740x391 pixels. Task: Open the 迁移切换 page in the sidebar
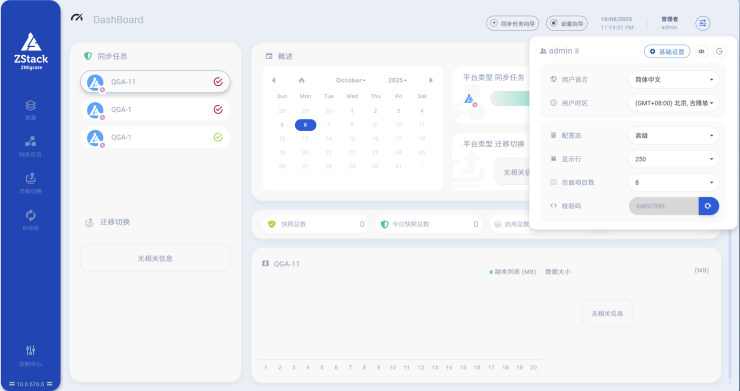(31, 184)
